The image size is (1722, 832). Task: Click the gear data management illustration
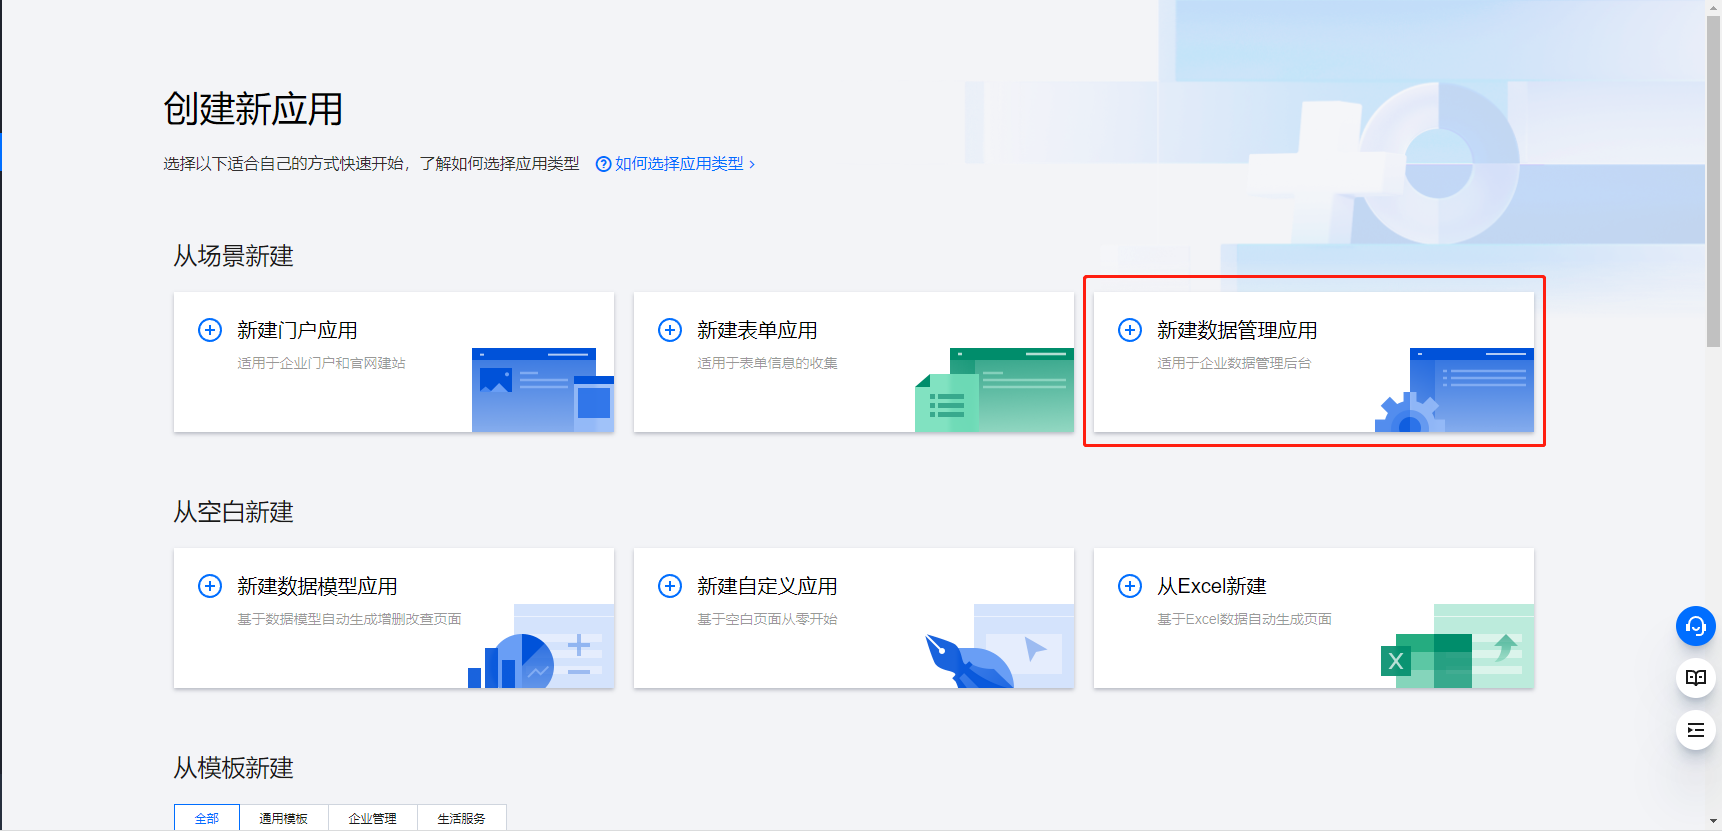[1454, 390]
